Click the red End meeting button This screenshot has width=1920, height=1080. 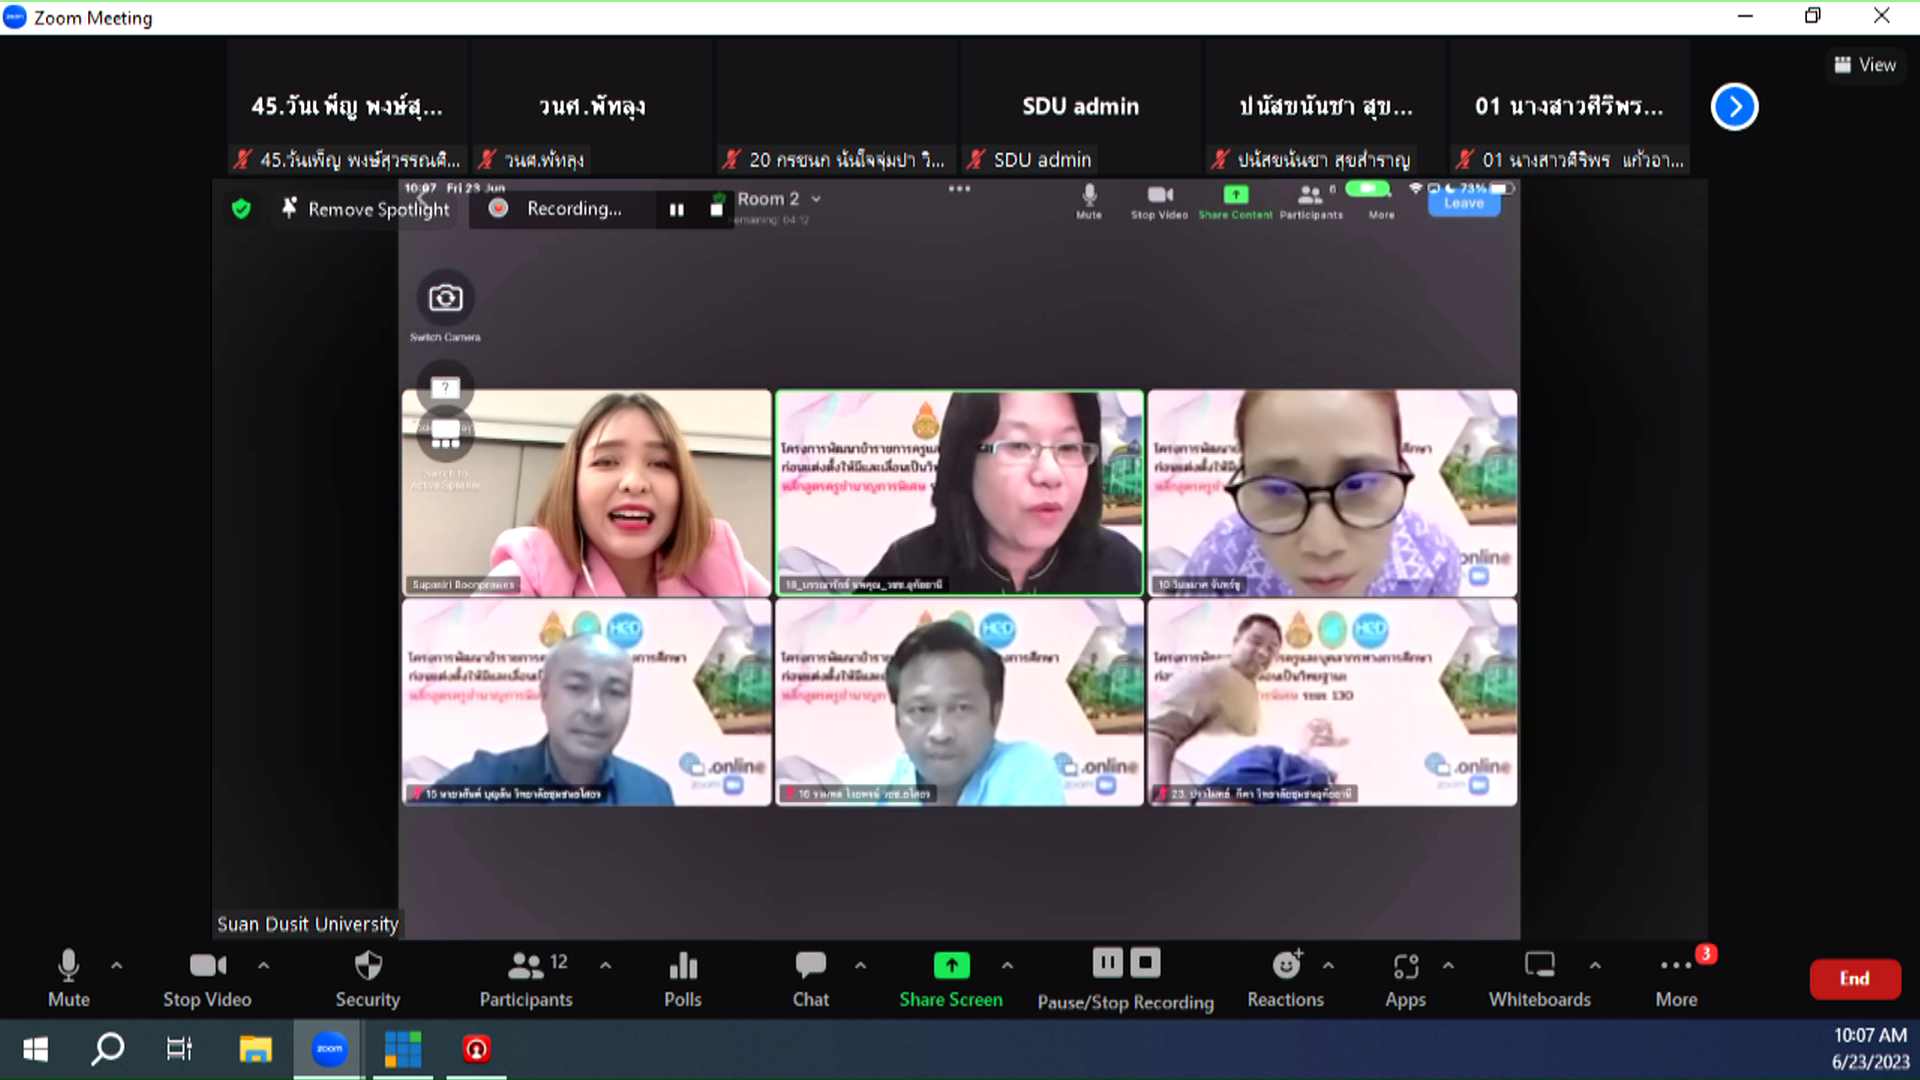click(x=1855, y=978)
